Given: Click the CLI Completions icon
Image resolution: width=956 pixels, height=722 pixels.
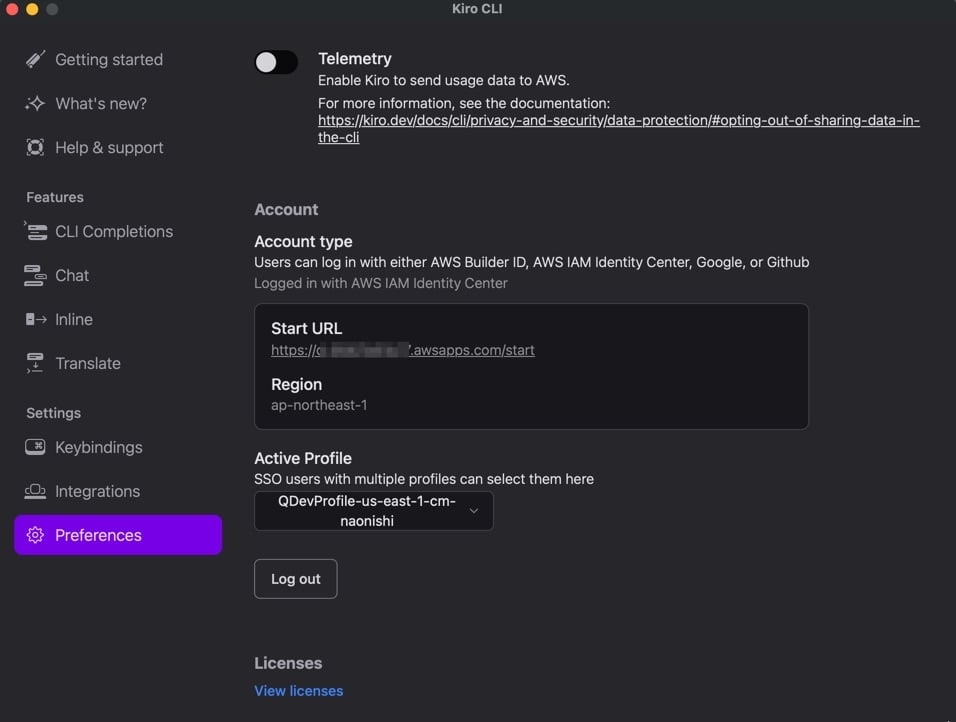Looking at the screenshot, I should [37, 231].
